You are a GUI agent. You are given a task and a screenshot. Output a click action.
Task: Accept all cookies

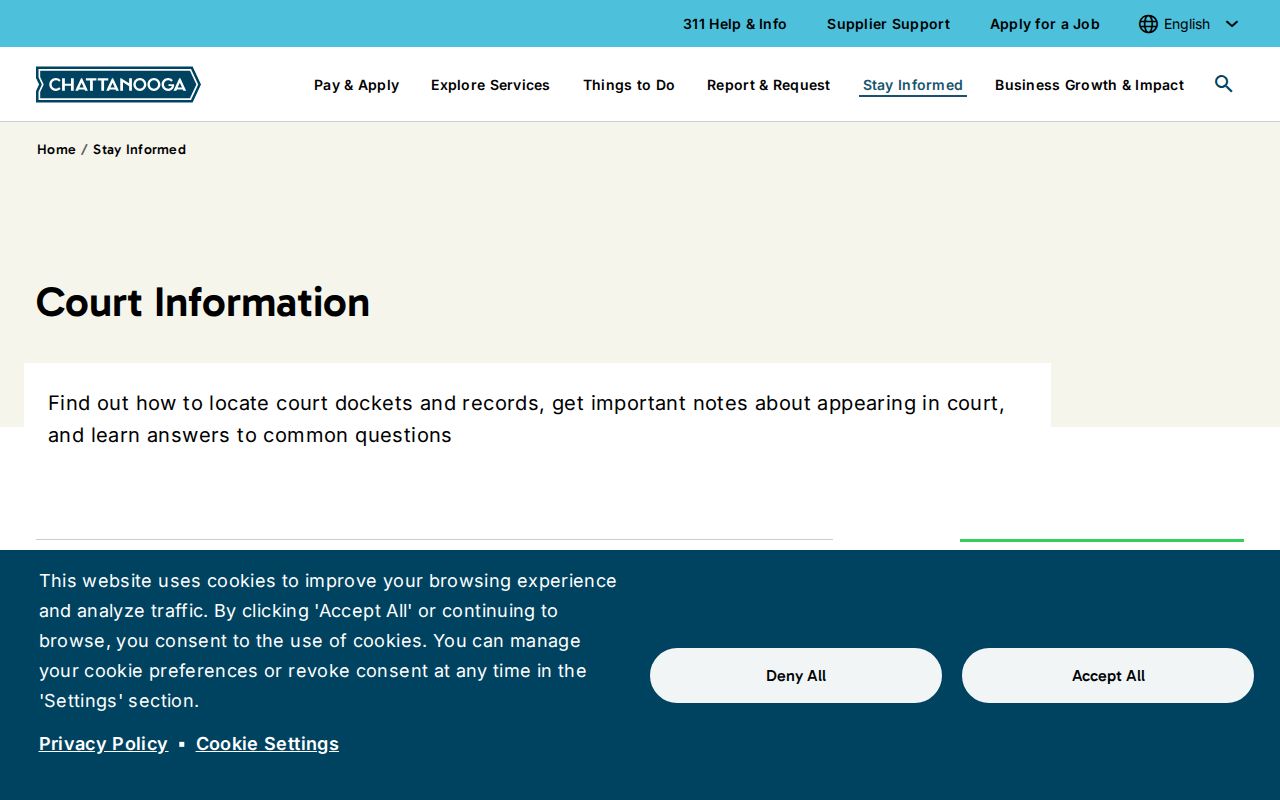point(1108,676)
